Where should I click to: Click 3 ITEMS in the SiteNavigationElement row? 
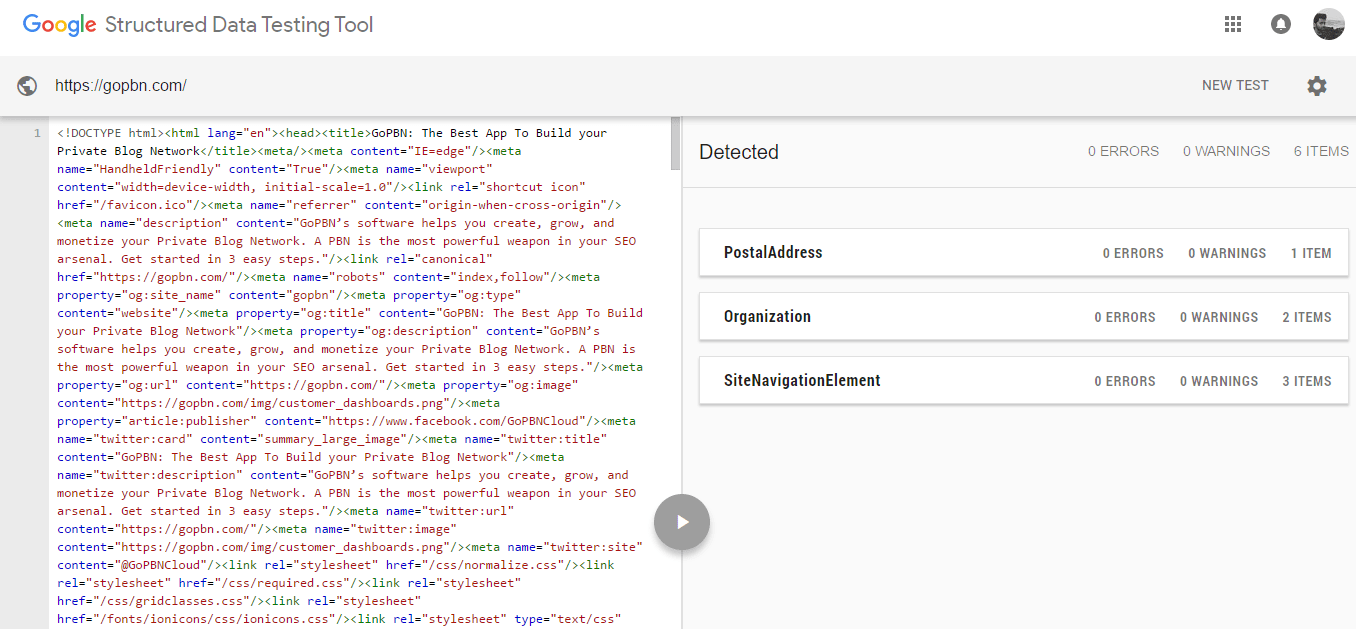click(1307, 381)
